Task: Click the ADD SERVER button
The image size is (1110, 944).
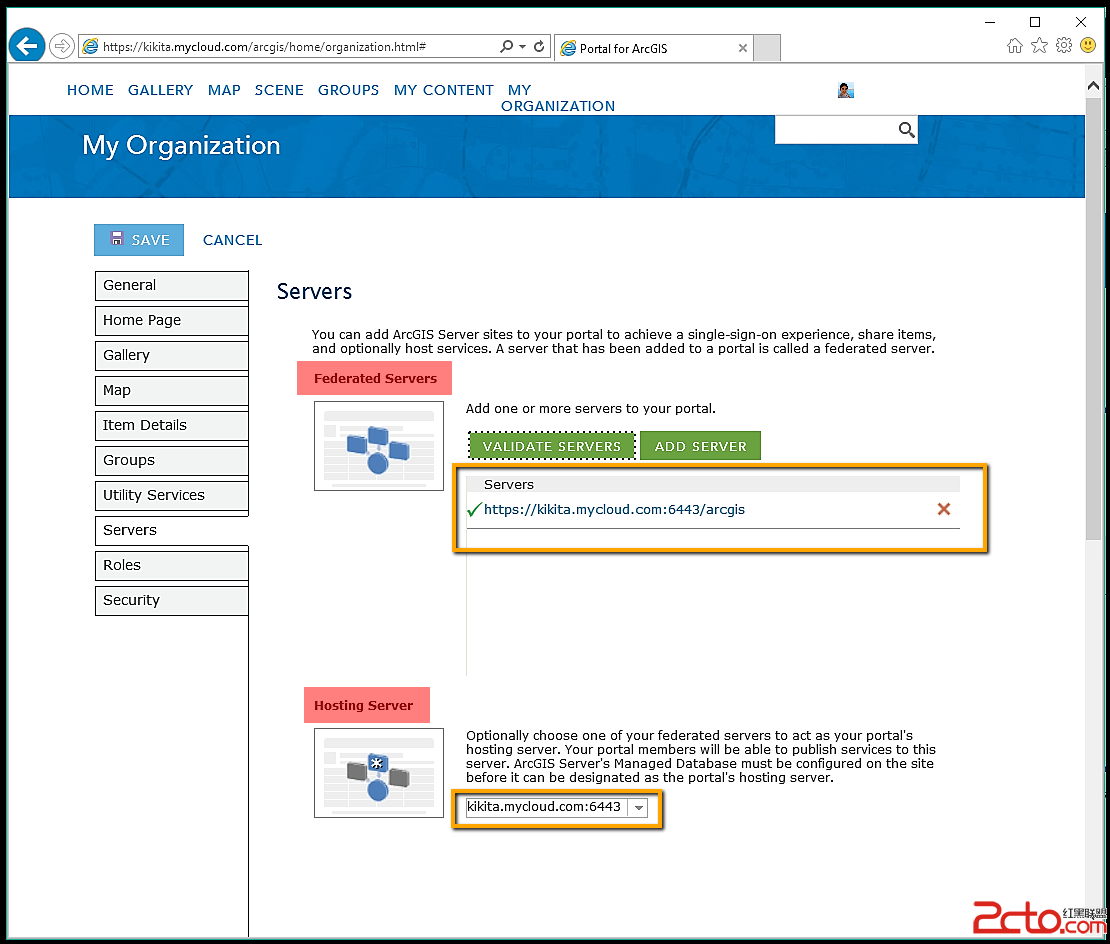Action: (x=700, y=446)
